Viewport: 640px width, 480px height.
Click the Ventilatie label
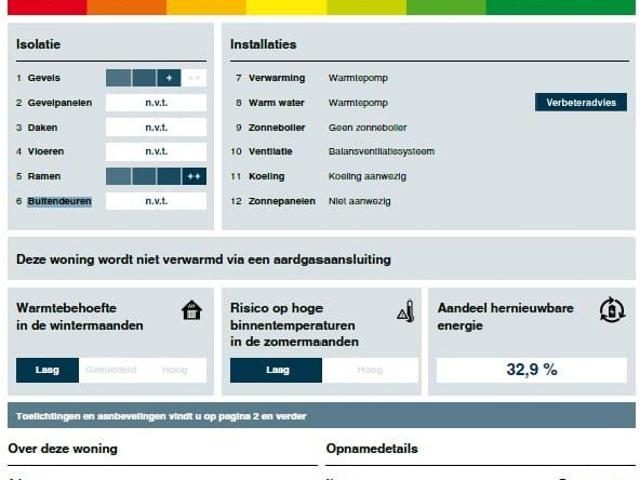coord(270,152)
